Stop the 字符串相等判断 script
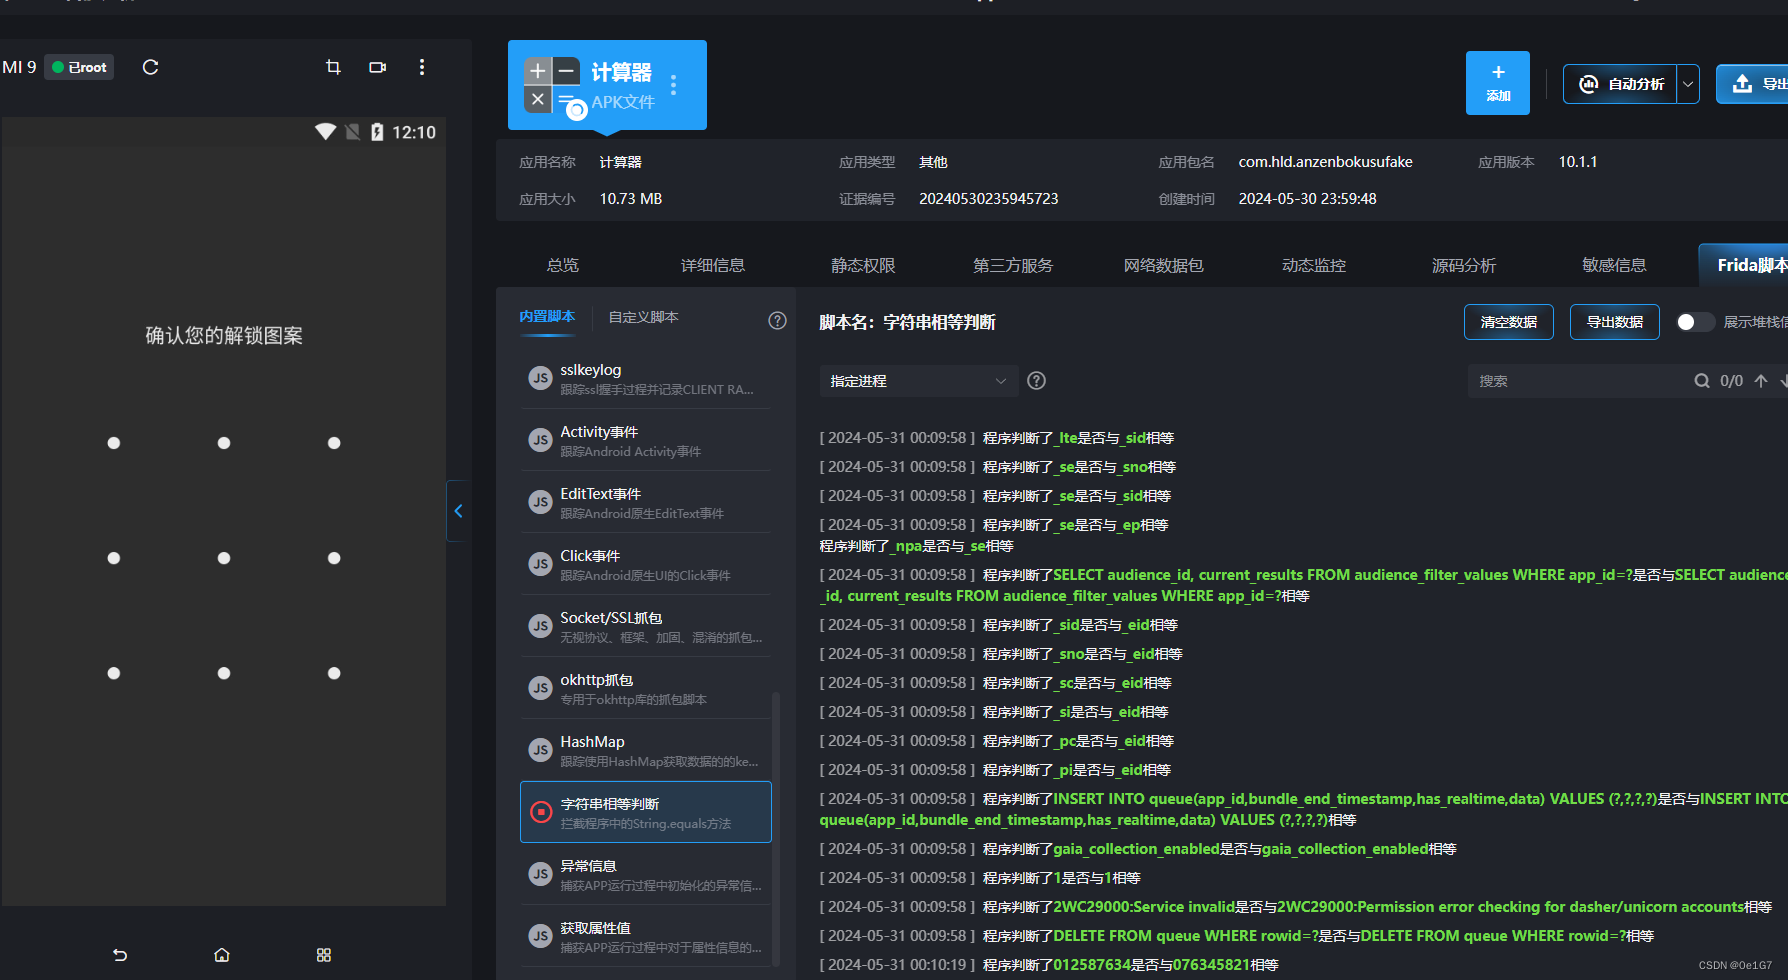1788x980 pixels. (541, 812)
